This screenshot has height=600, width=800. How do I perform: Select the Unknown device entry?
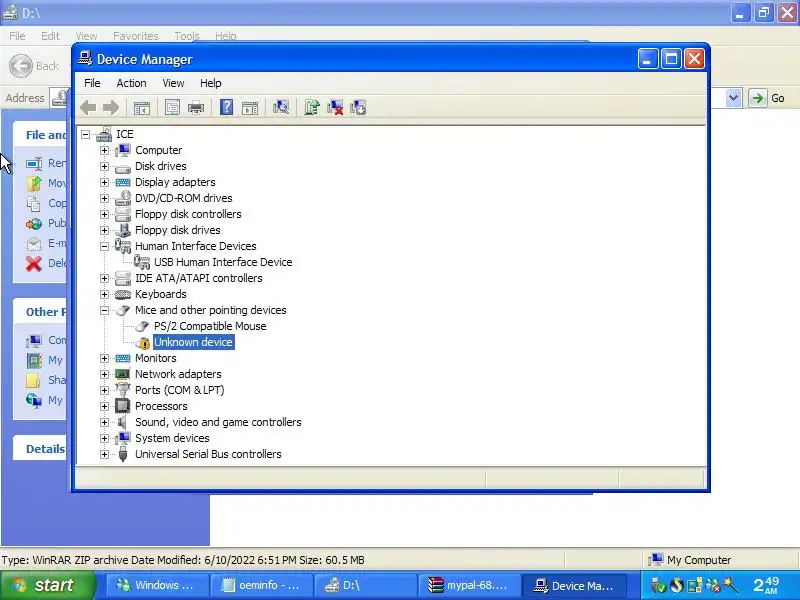click(193, 342)
